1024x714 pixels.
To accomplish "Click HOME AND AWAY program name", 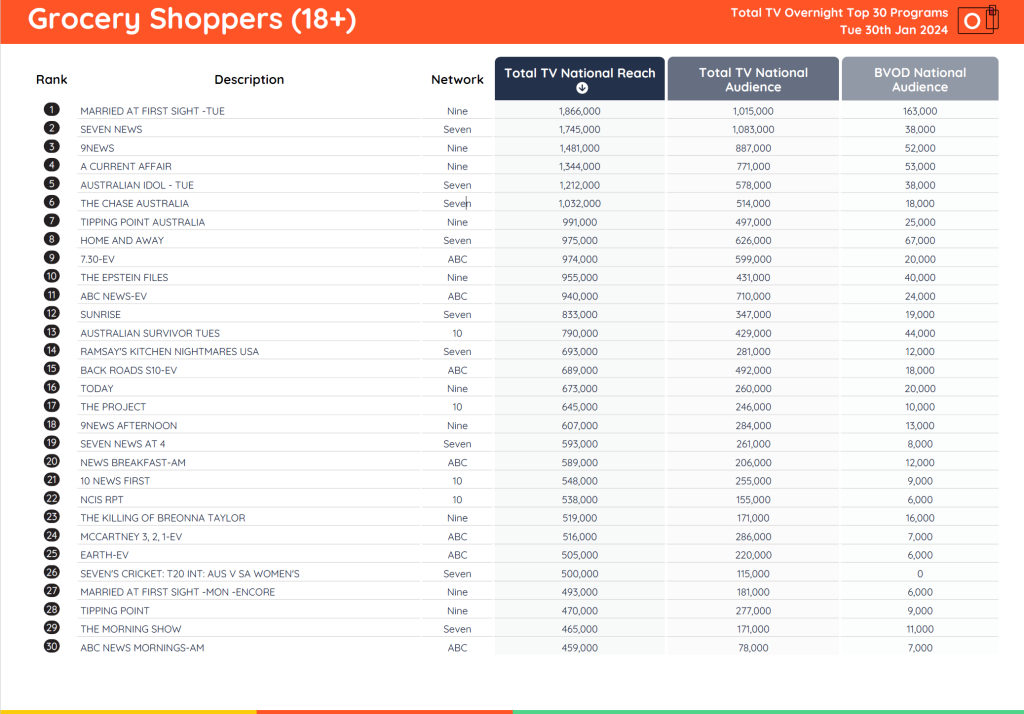I will (122, 240).
